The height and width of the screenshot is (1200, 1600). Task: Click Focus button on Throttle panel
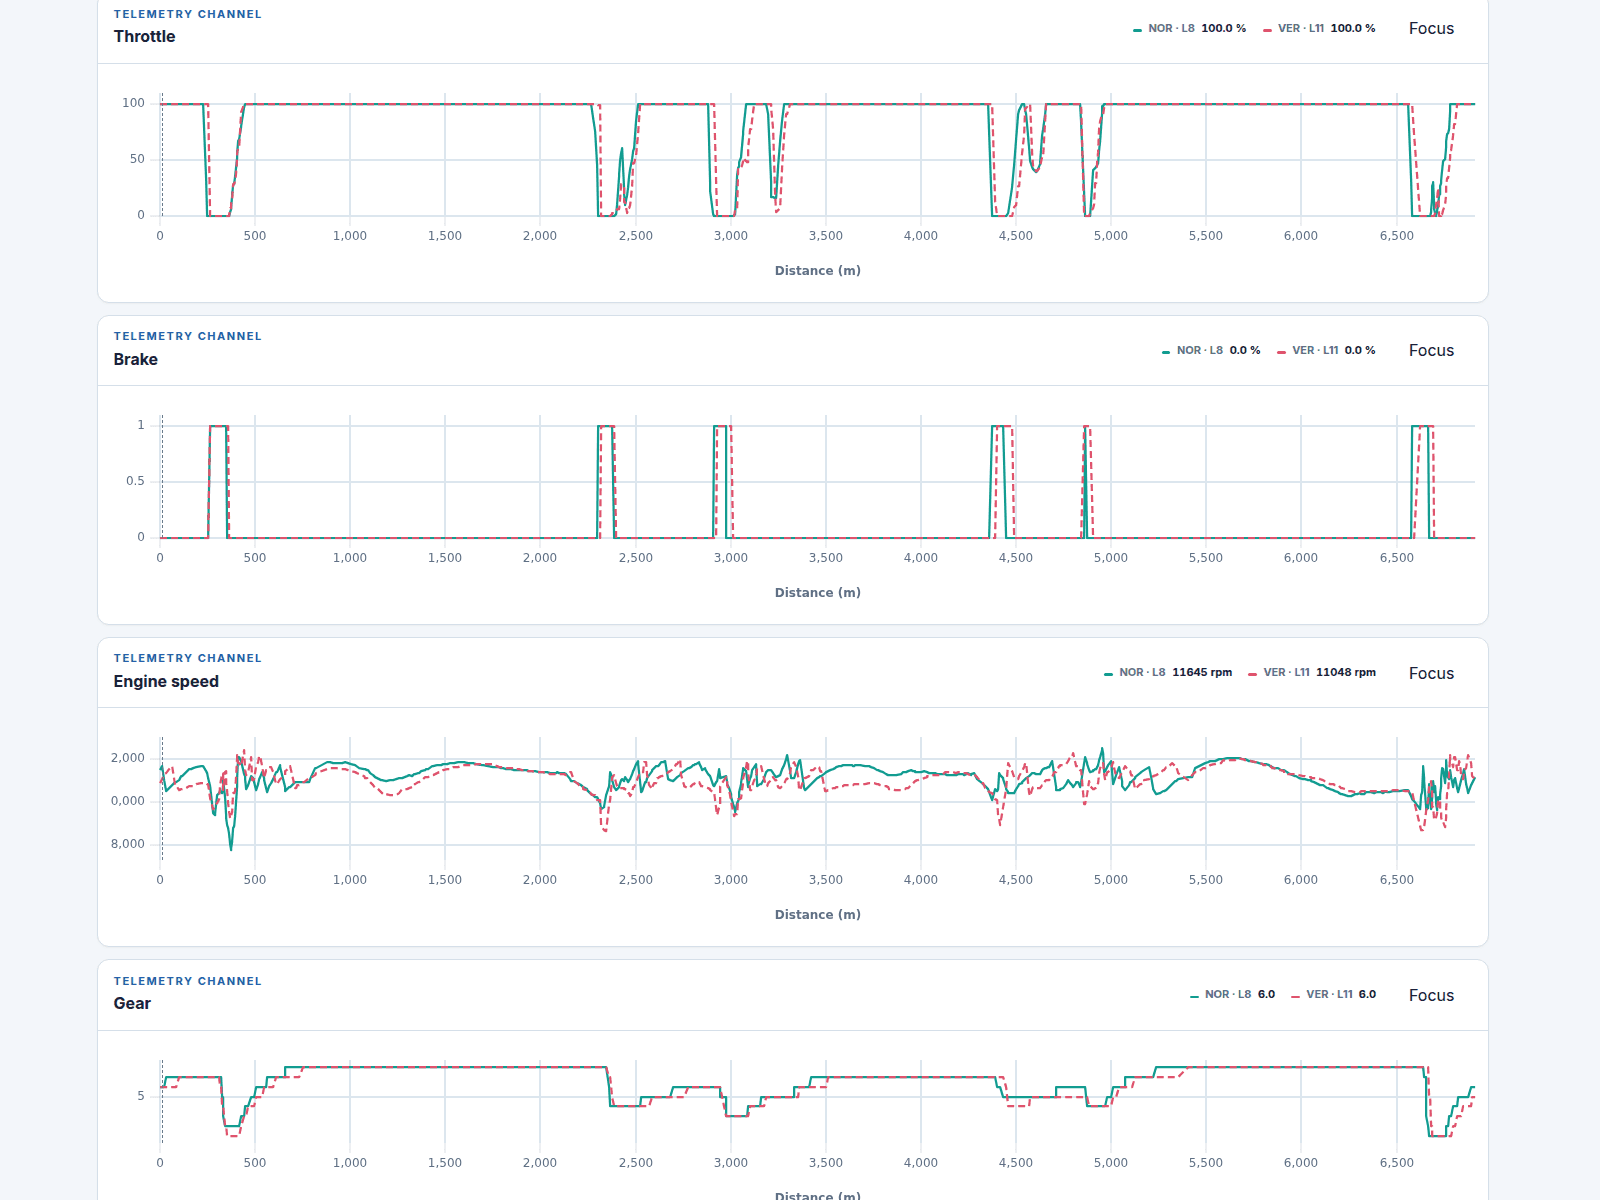1431,29
